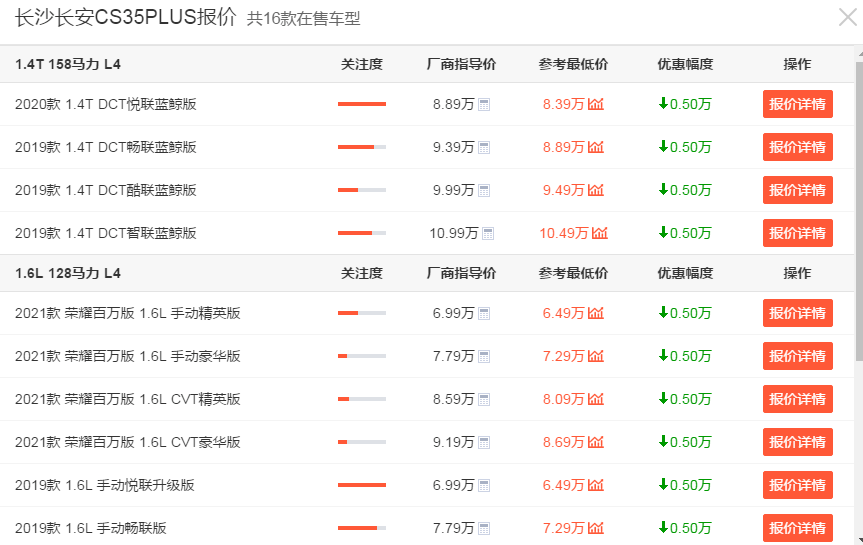
Task: Click 0.50万 discount for 2020款 悦联蓝鲸版
Action: point(685,104)
